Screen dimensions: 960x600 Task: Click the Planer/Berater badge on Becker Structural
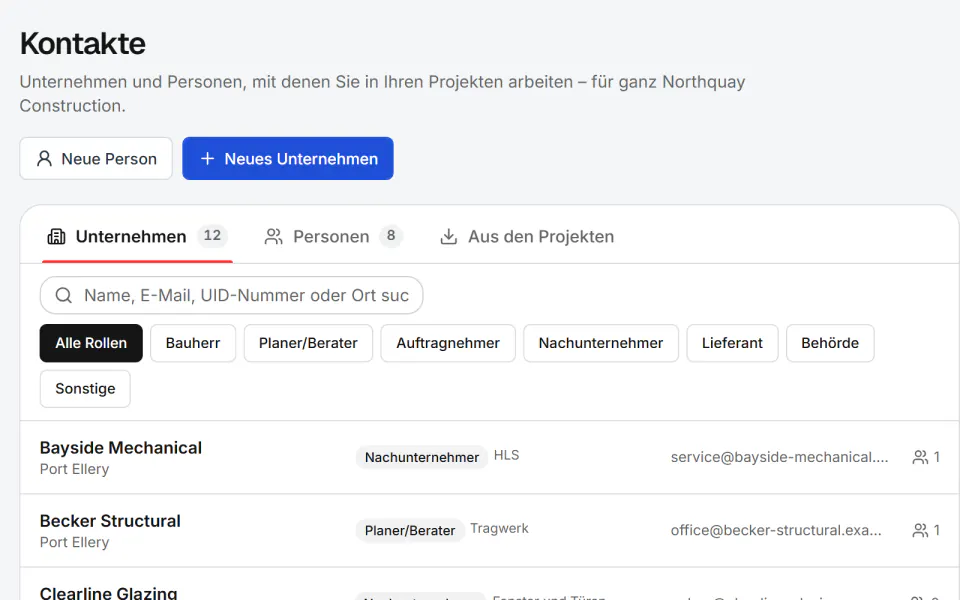(410, 530)
